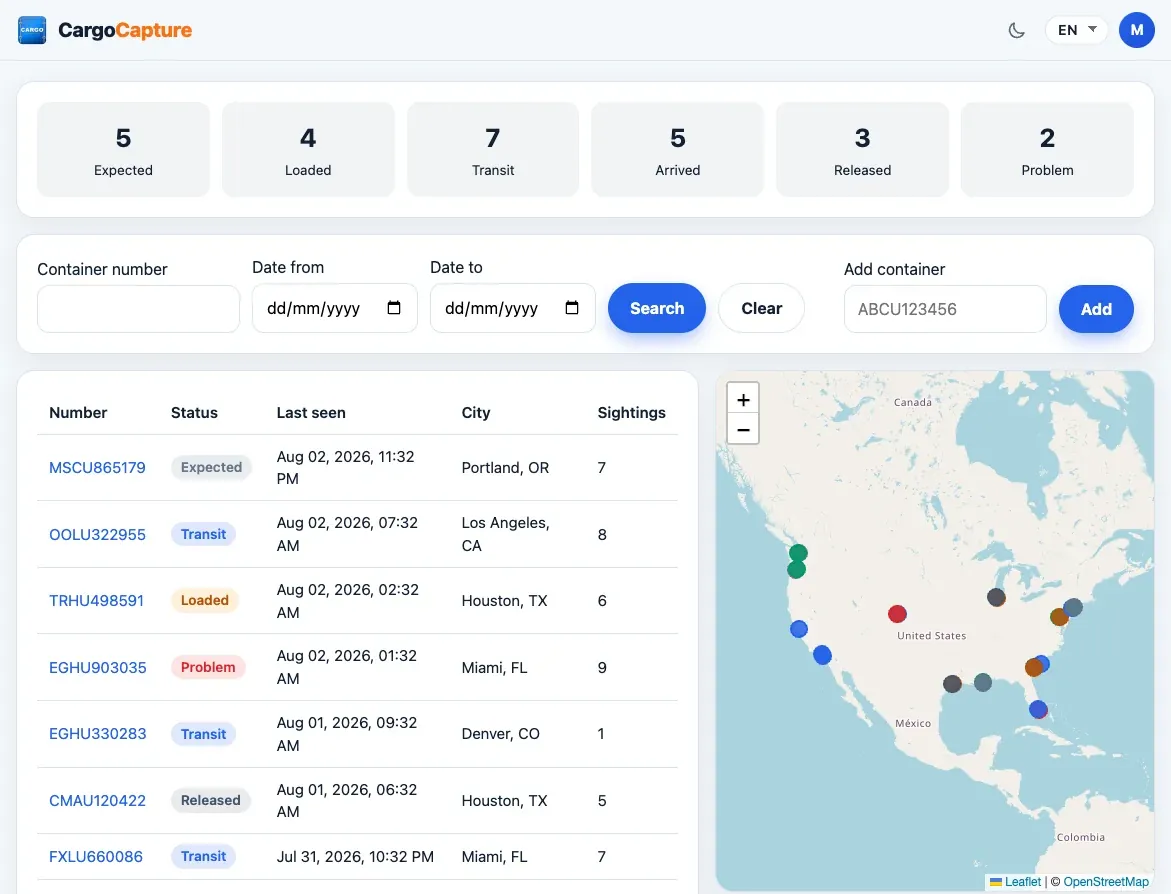Open container EGHU903035 link
Viewport: 1171px width, 894px height.
click(x=98, y=668)
